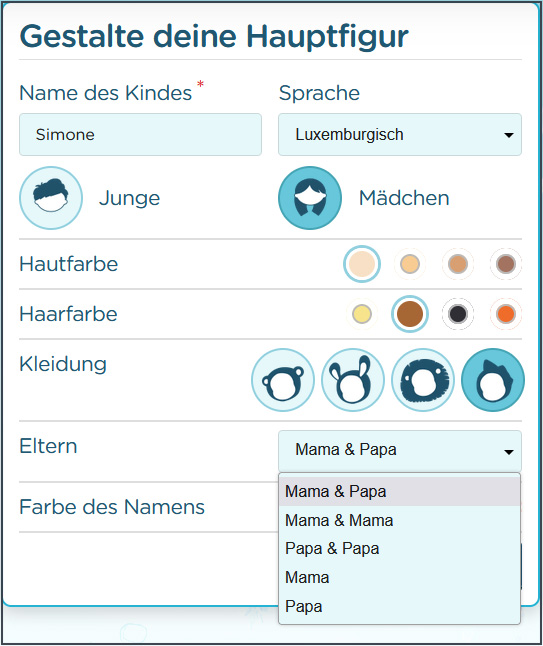Choose the bear costume under Kleidung
This screenshot has width=543, height=646.
click(283, 380)
